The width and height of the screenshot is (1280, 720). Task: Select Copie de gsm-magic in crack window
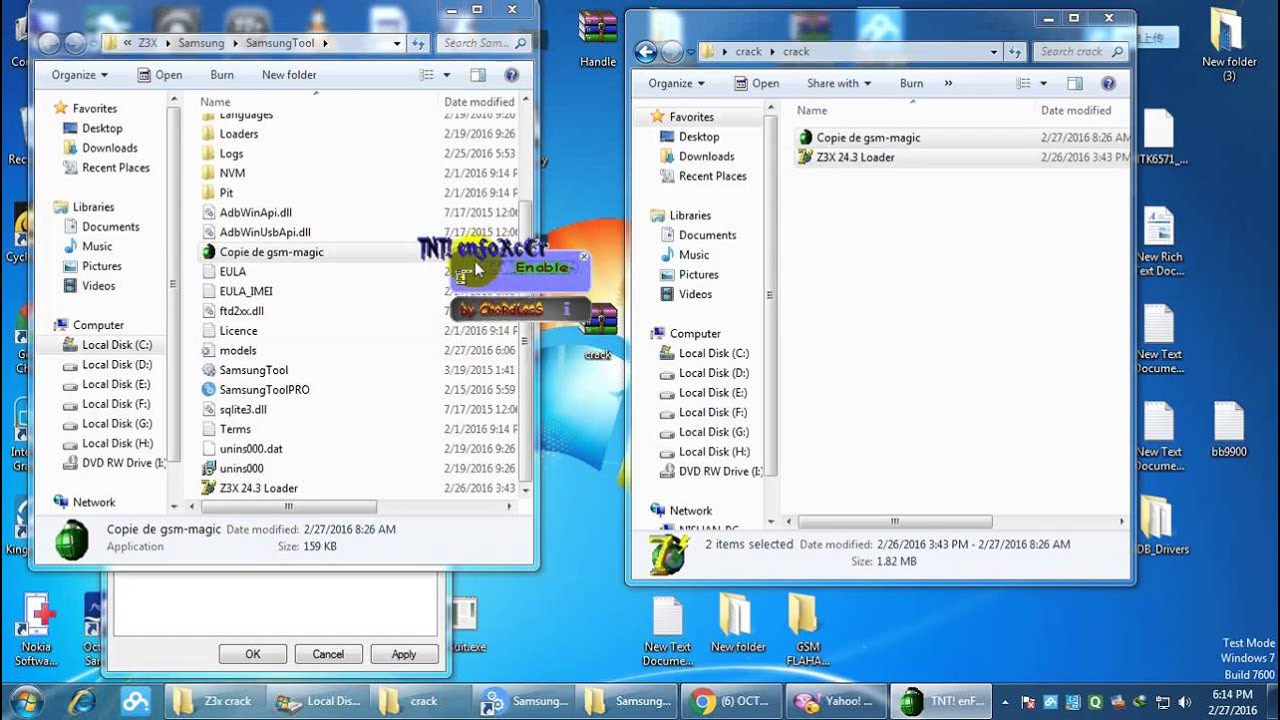[859, 138]
